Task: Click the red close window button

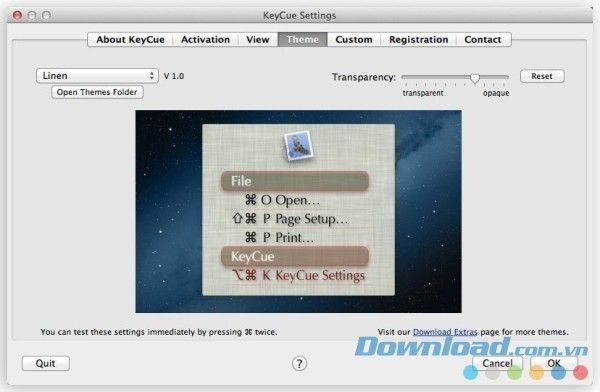Action: click(x=17, y=15)
